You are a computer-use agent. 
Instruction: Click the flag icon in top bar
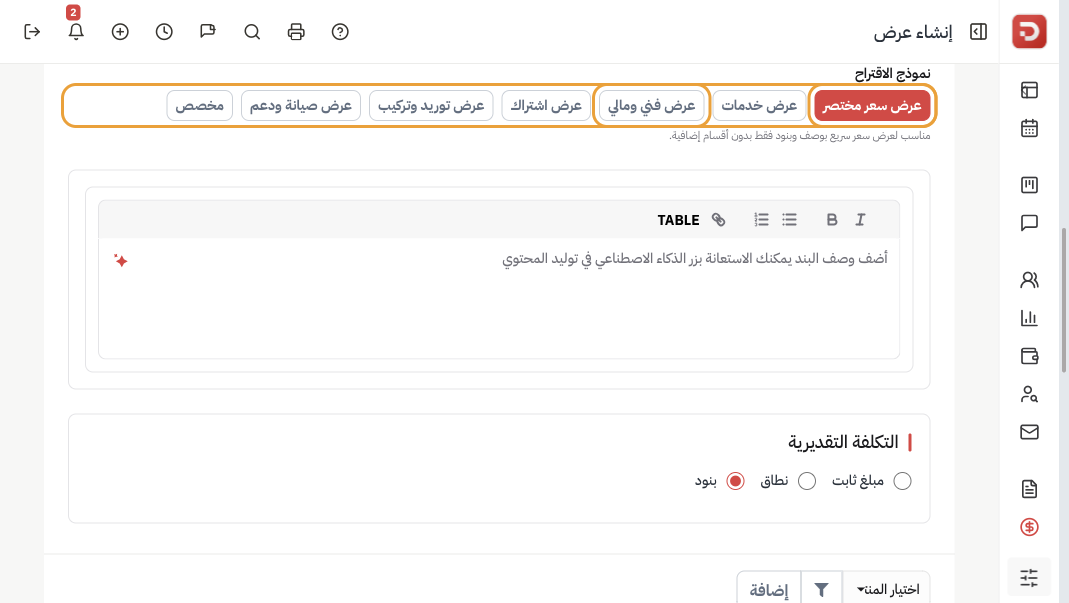coord(208,32)
